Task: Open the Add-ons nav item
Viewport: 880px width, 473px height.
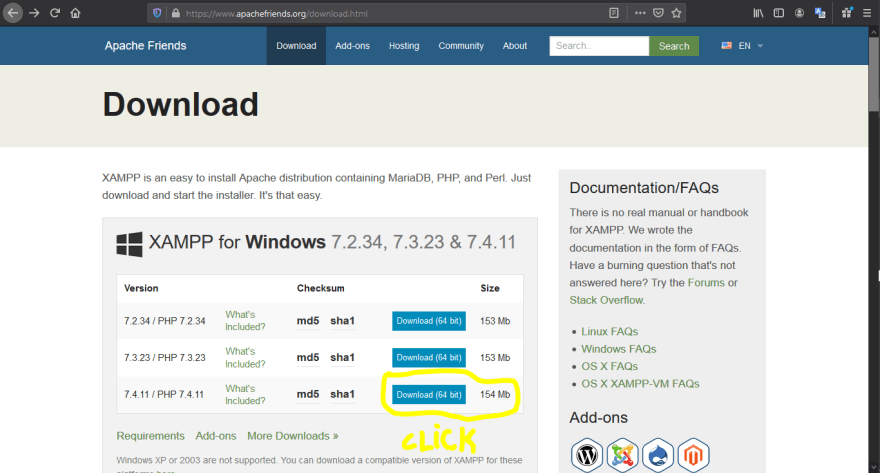Action: [x=352, y=46]
